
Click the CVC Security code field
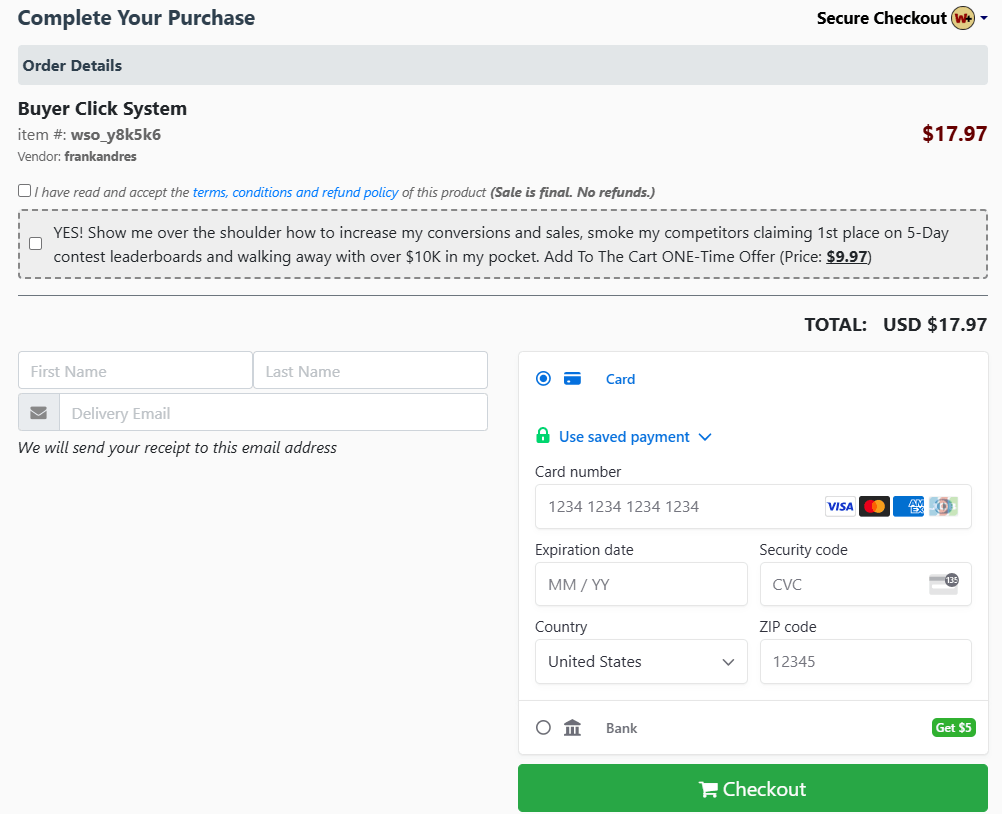pyautogui.click(x=865, y=584)
